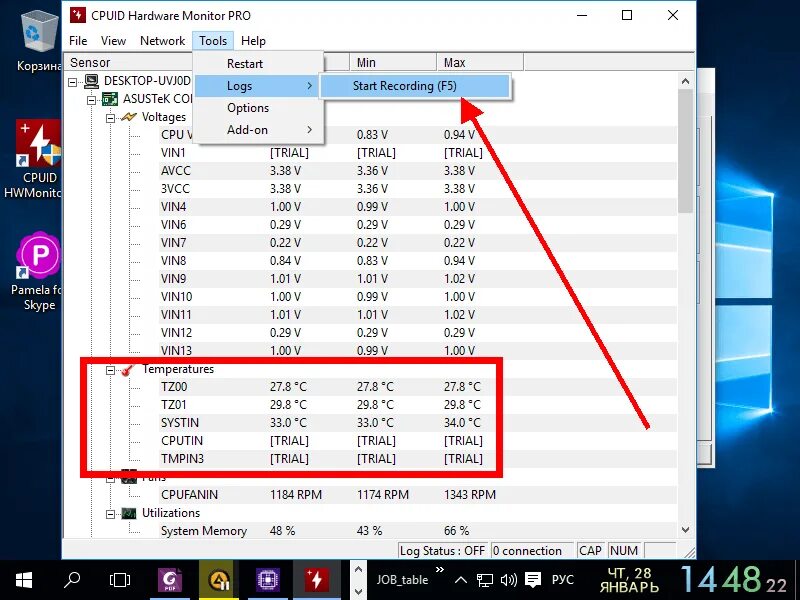Image resolution: width=800 pixels, height=600 pixels.
Task: Open the purple PDF app on taskbar
Action: coord(170,580)
